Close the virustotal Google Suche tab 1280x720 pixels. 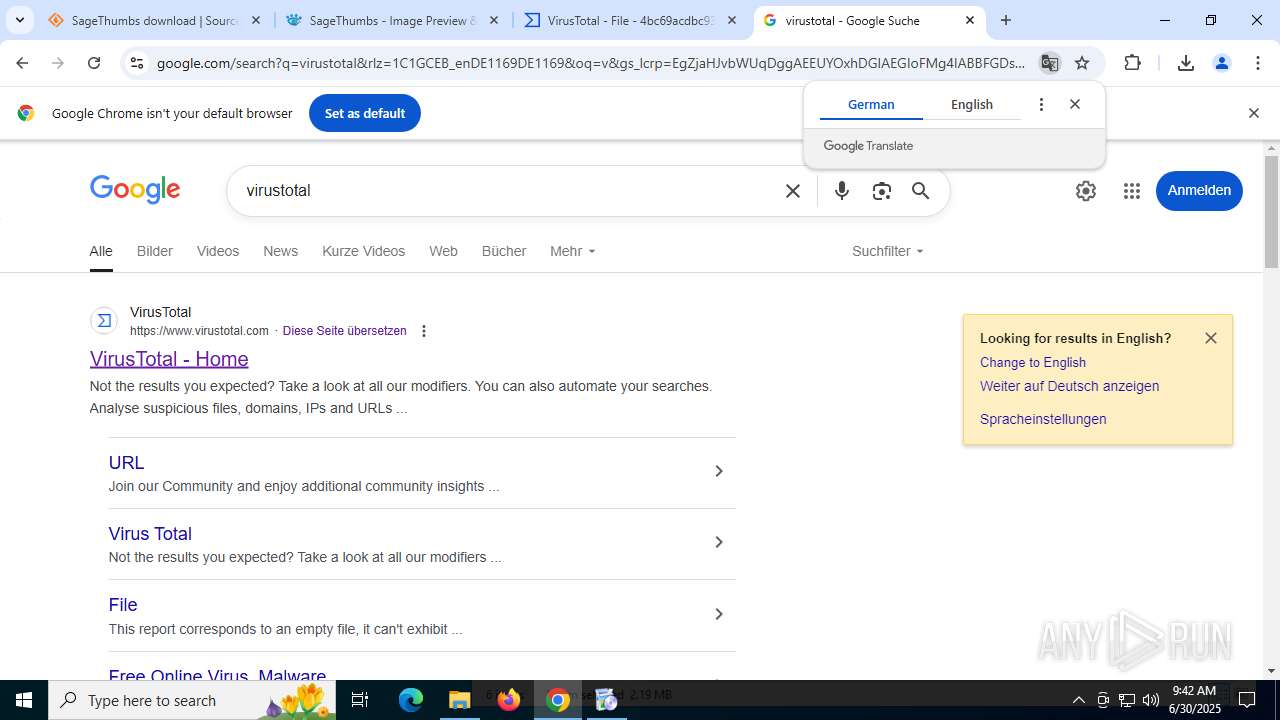tap(970, 20)
